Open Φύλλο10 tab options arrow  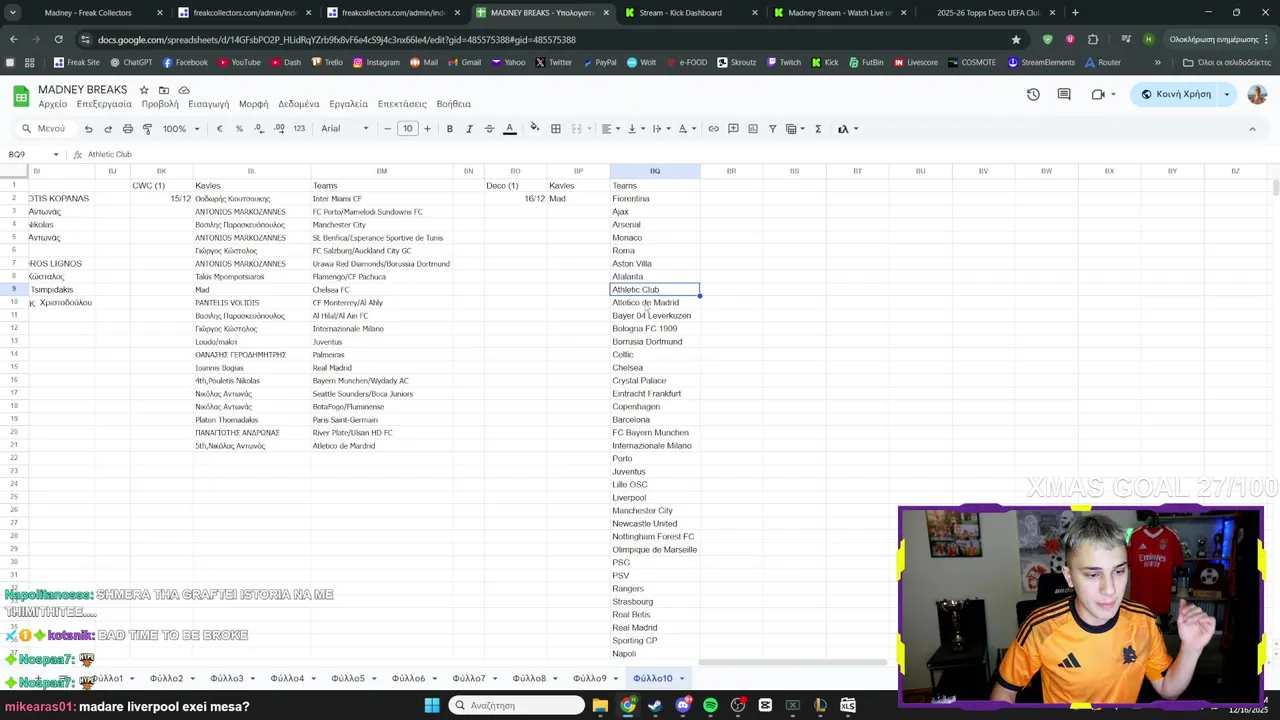tap(682, 679)
